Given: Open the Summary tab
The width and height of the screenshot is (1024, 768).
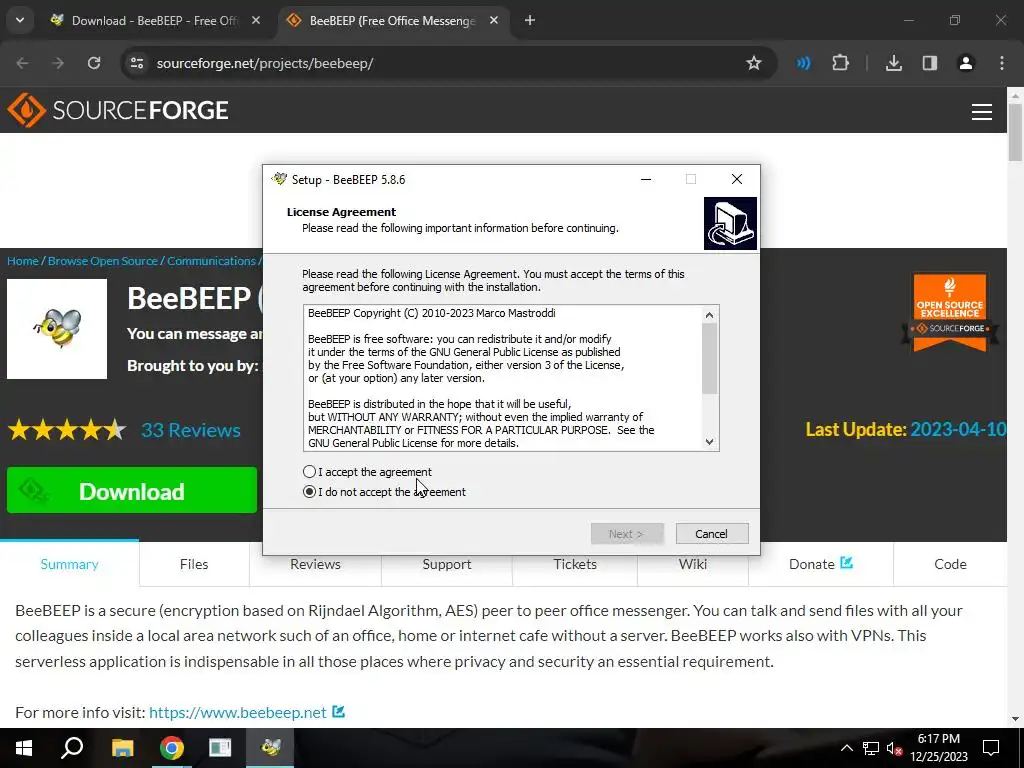Looking at the screenshot, I should pos(69,564).
